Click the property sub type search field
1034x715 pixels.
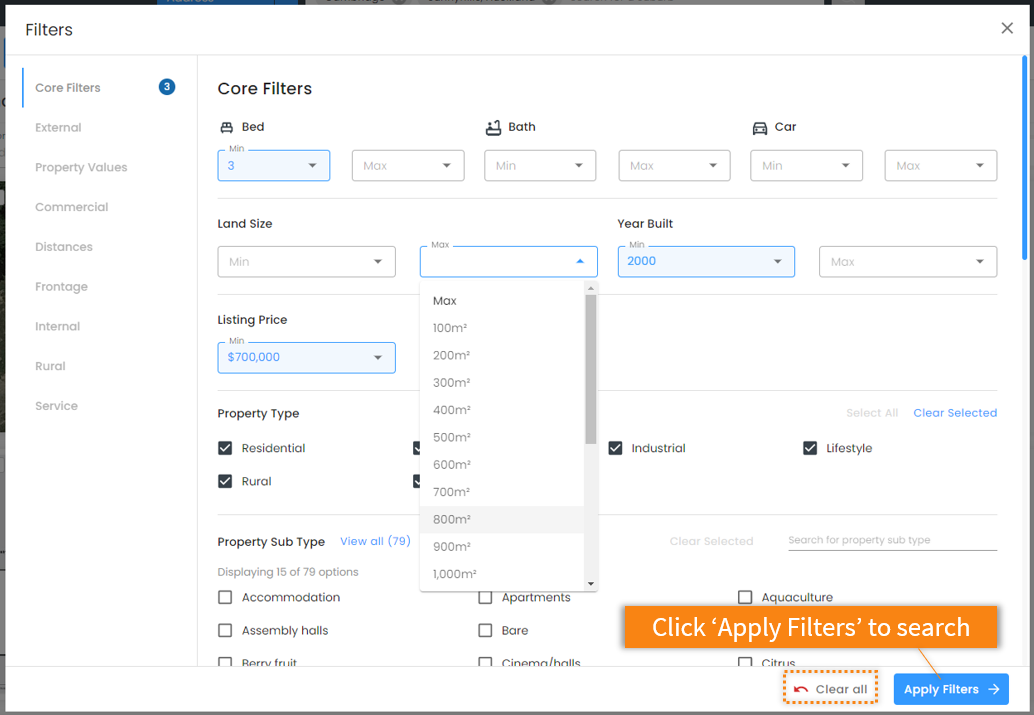pyautogui.click(x=892, y=540)
